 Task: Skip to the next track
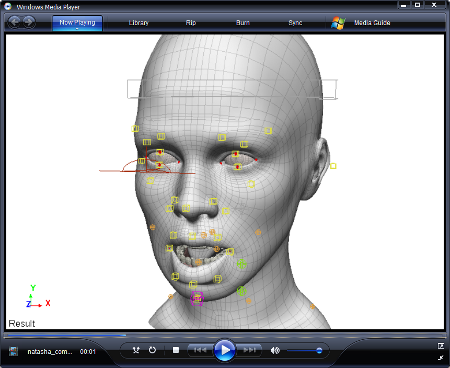(249, 350)
